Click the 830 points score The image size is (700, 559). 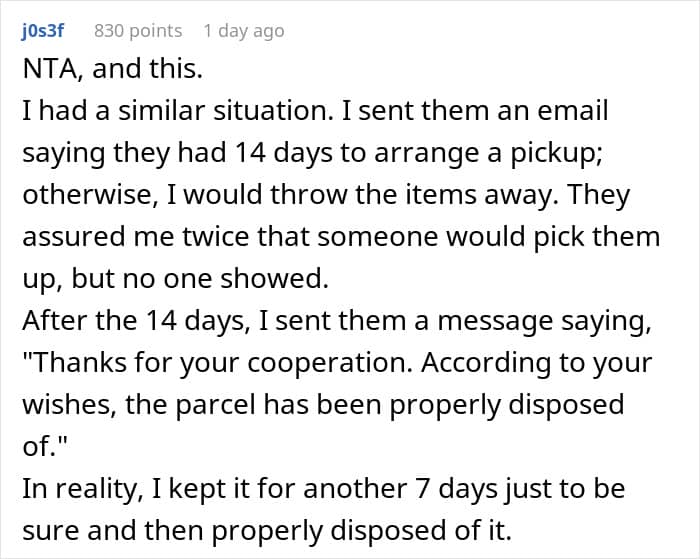tap(138, 31)
